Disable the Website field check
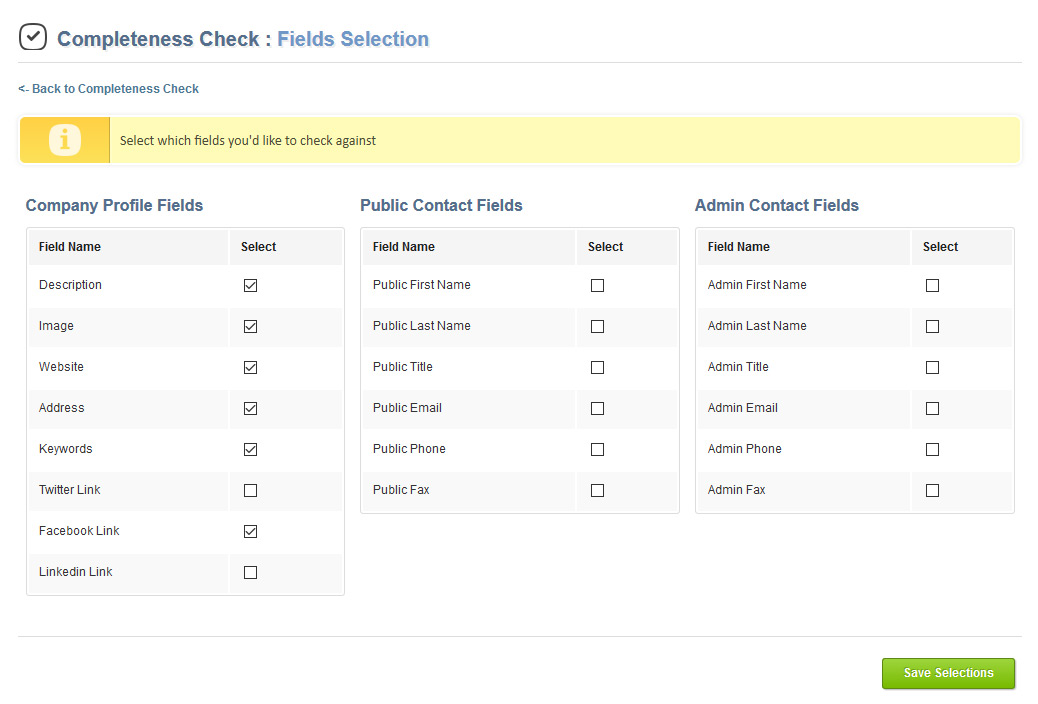1038x704 pixels. coord(250,367)
